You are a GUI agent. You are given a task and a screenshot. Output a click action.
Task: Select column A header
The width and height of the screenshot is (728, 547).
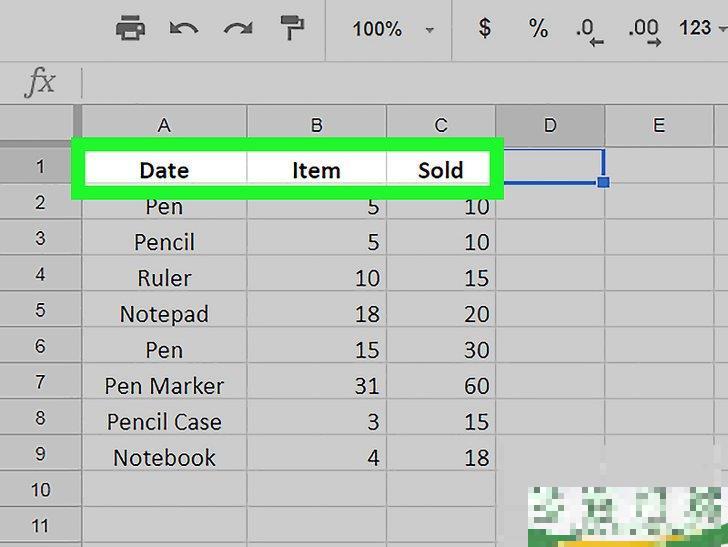coord(164,125)
